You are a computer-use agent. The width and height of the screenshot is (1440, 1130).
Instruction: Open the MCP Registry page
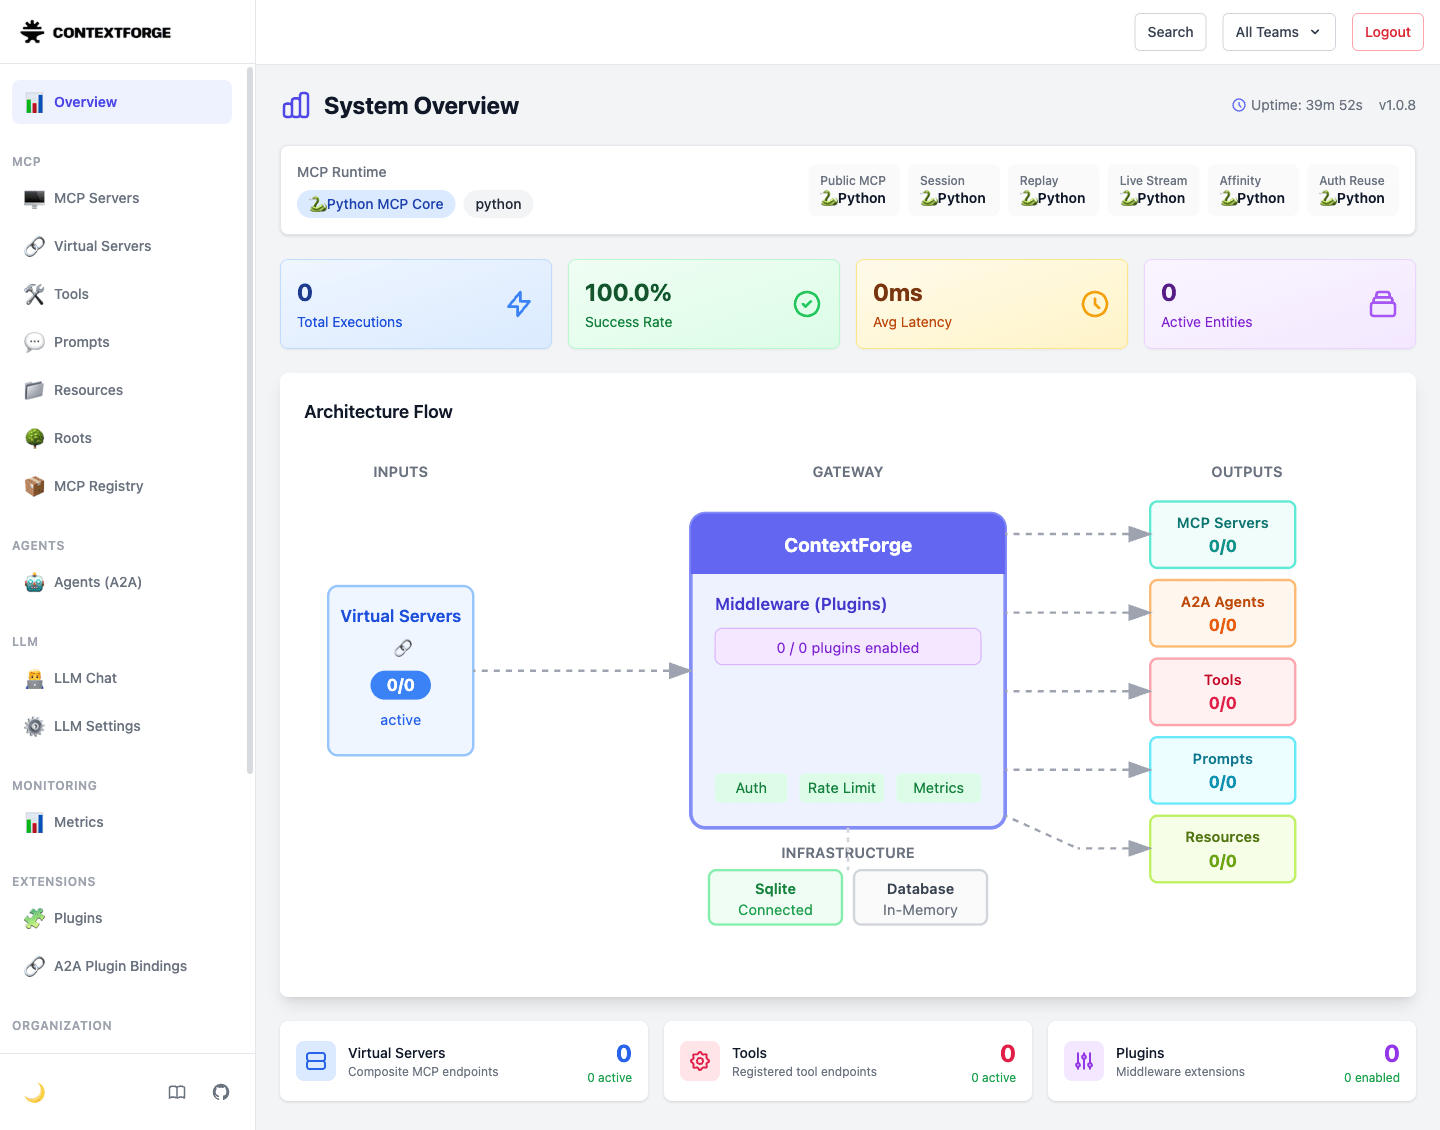[x=122, y=486]
